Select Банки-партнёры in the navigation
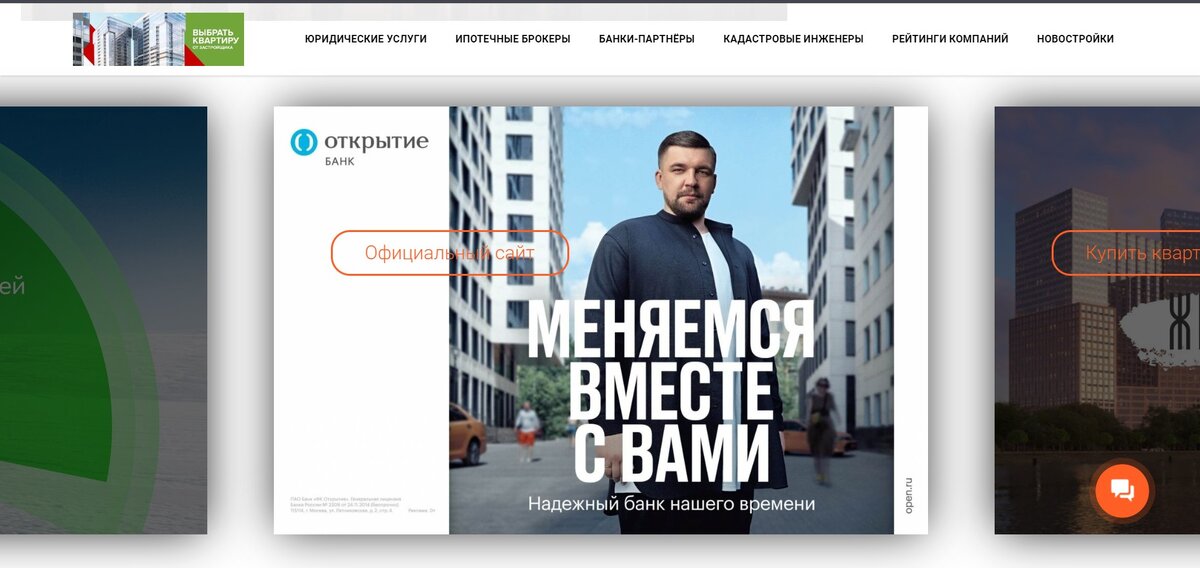 [x=647, y=39]
